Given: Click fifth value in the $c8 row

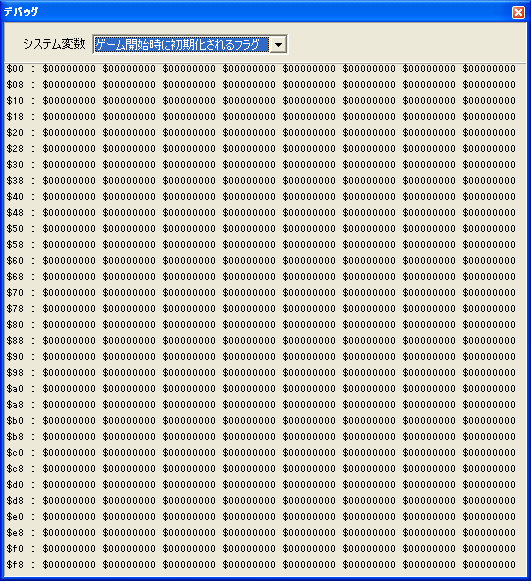Looking at the screenshot, I should (309, 469).
